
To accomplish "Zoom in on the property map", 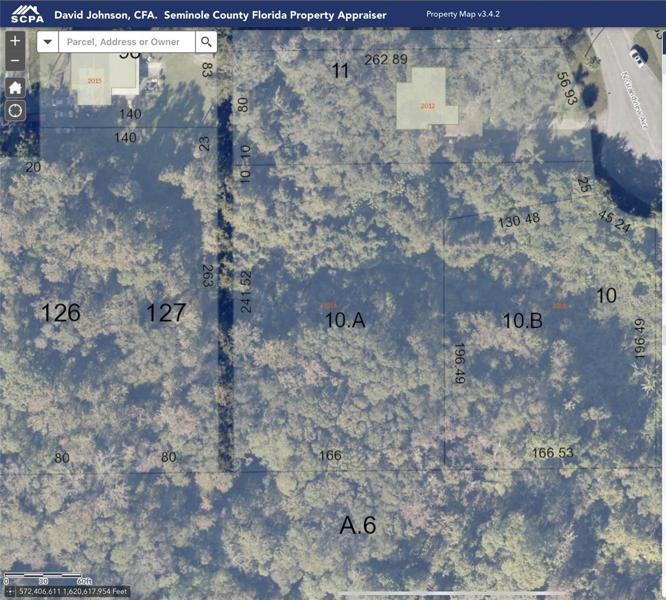I will (15, 41).
